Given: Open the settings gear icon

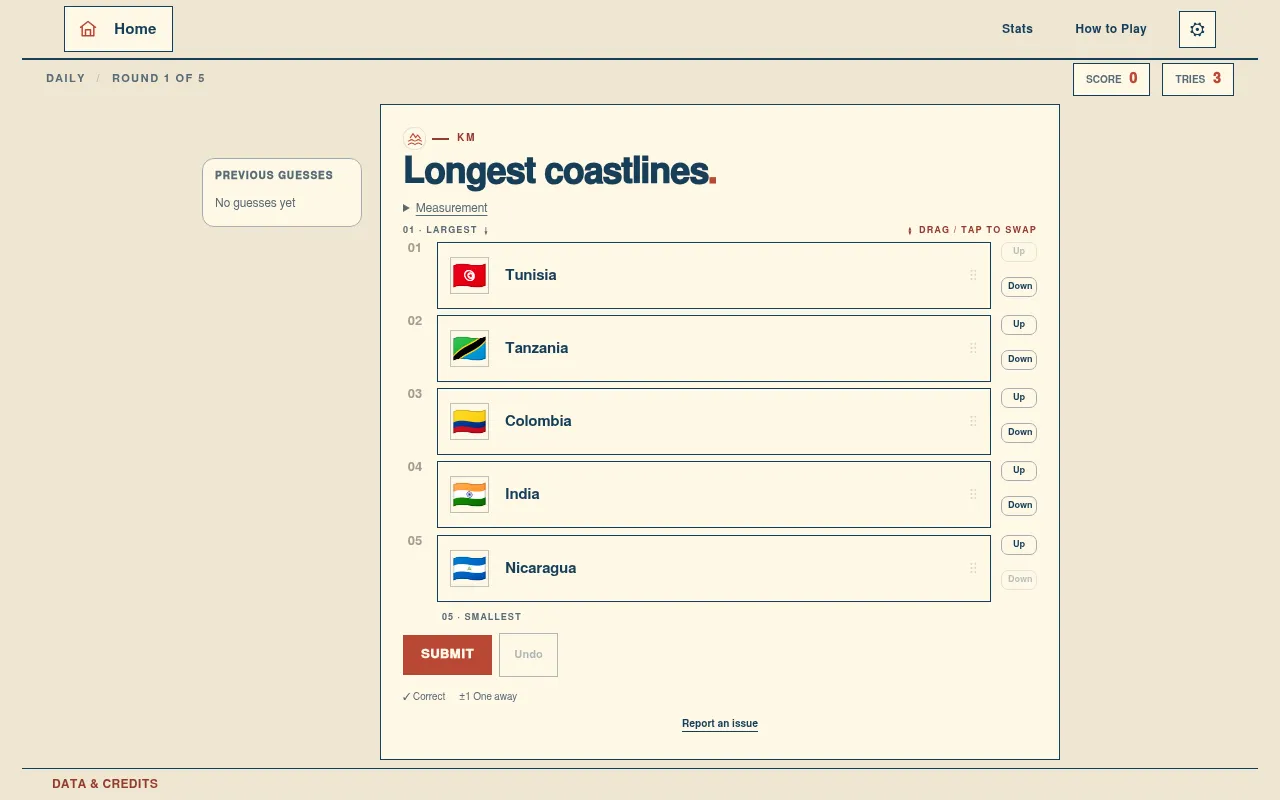Looking at the screenshot, I should (1197, 29).
